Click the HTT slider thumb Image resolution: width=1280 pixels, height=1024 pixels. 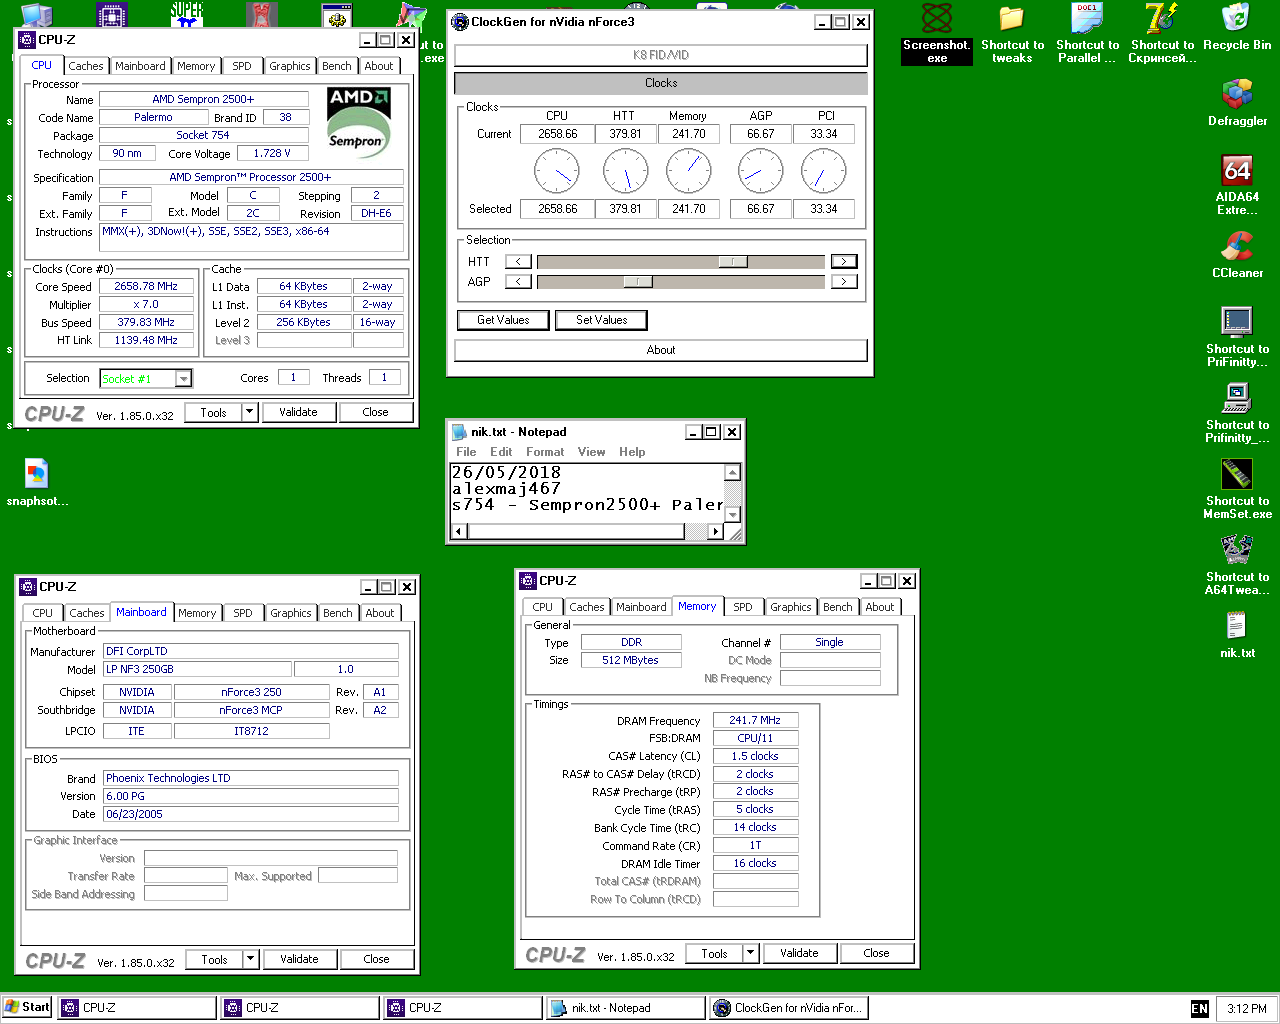(733, 262)
